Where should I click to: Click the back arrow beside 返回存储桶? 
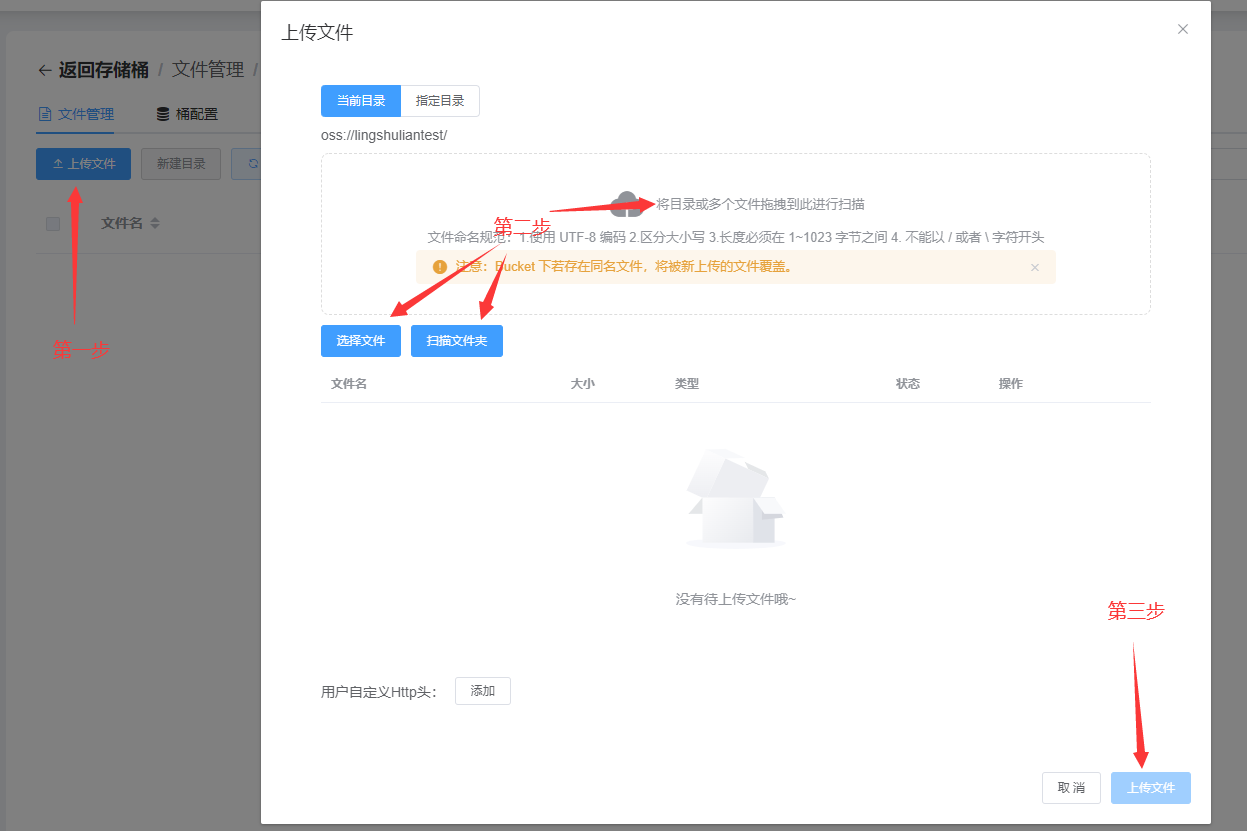44,70
